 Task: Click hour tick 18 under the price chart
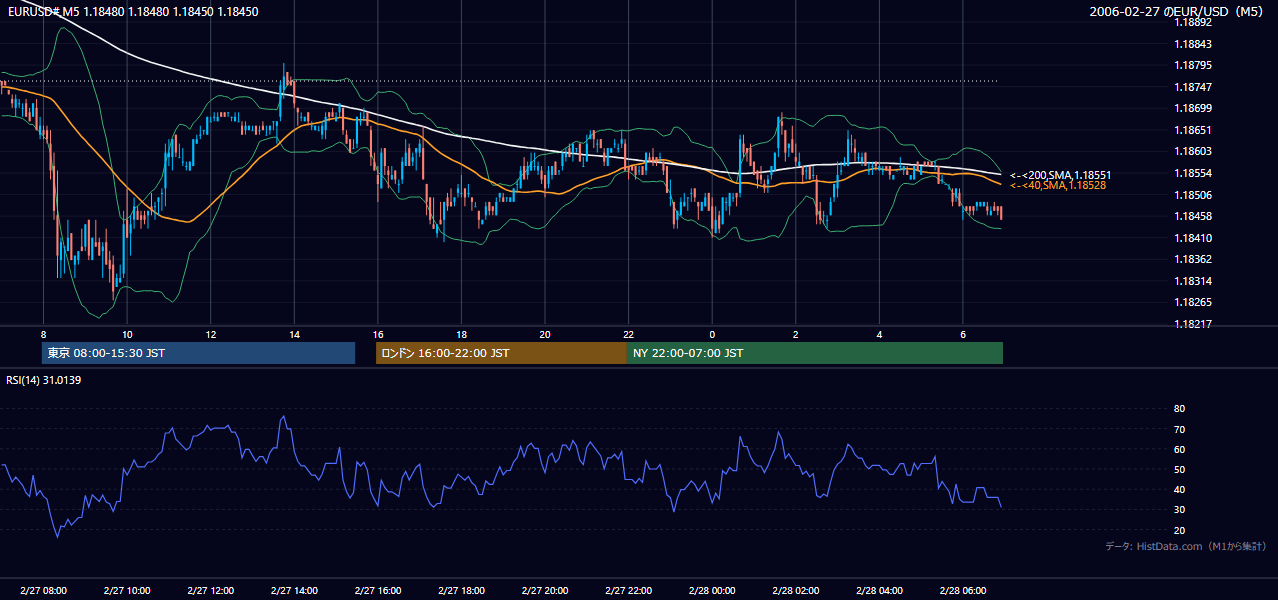(461, 334)
